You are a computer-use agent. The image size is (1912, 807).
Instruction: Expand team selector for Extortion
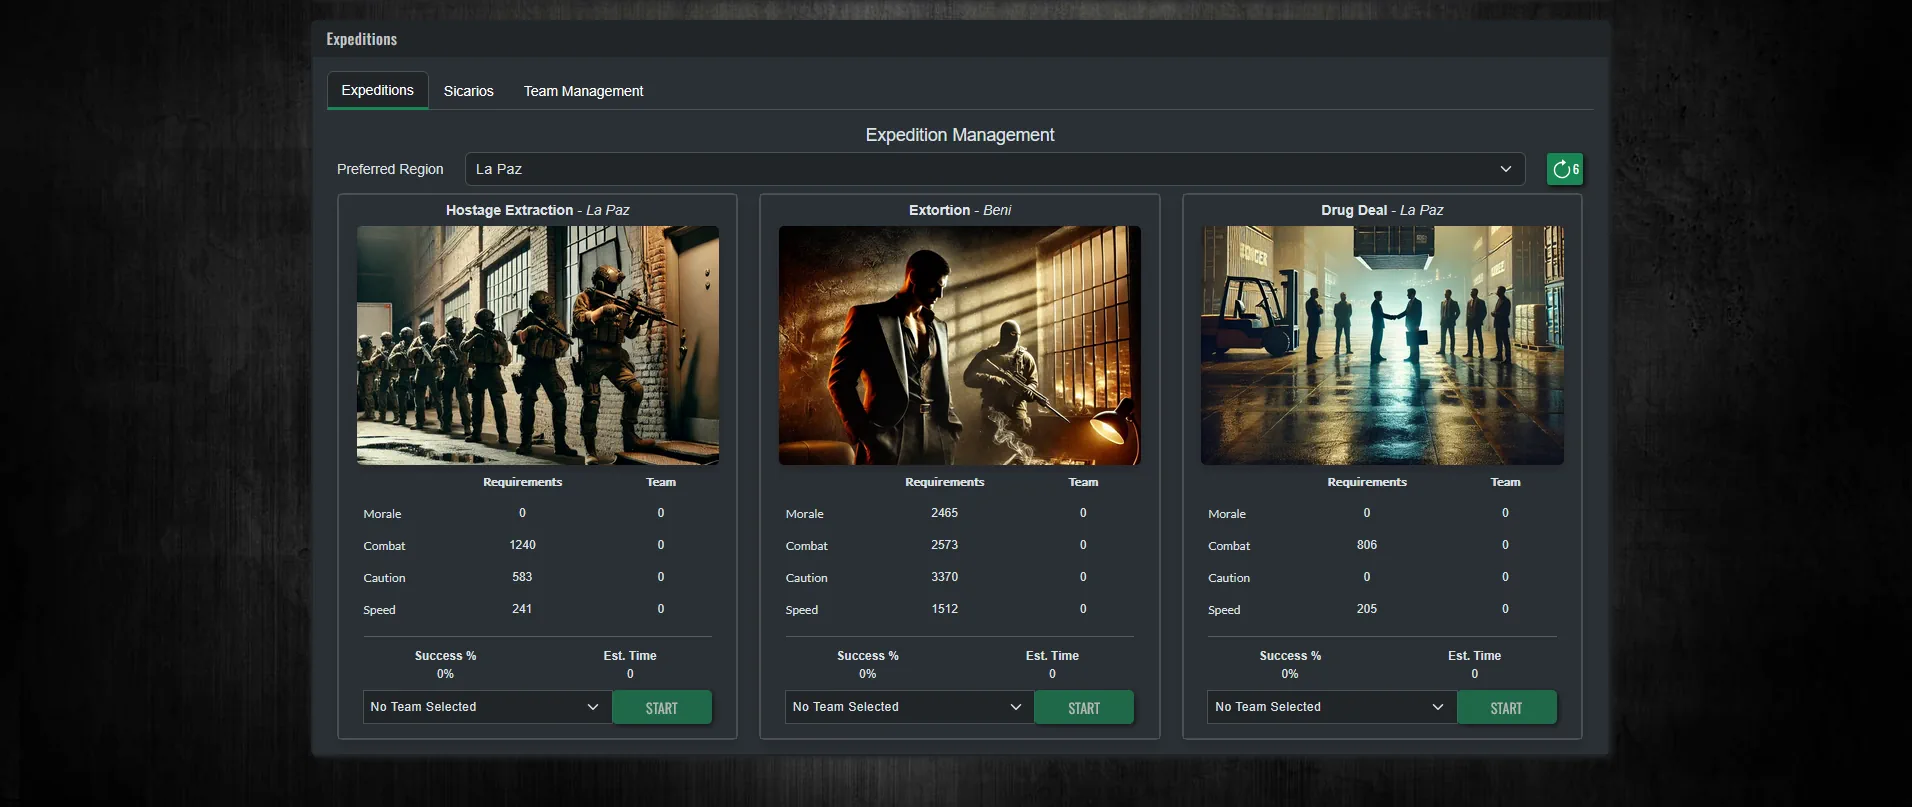coord(908,707)
